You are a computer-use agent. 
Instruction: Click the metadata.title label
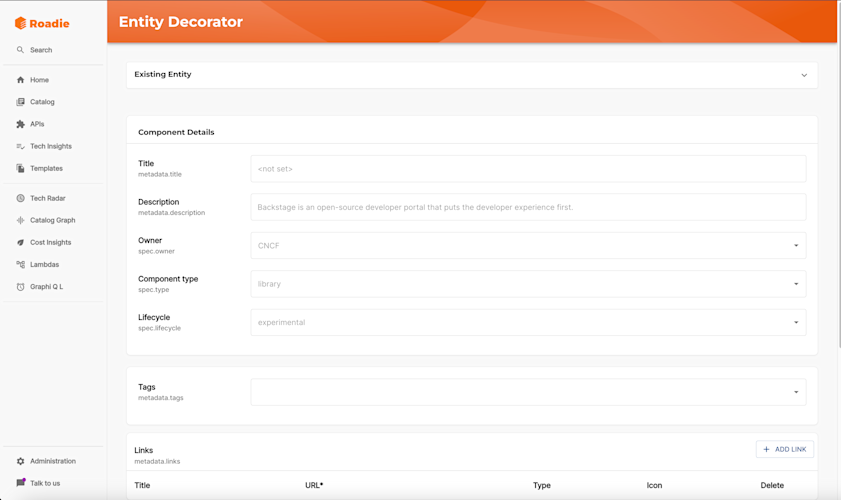(160, 174)
